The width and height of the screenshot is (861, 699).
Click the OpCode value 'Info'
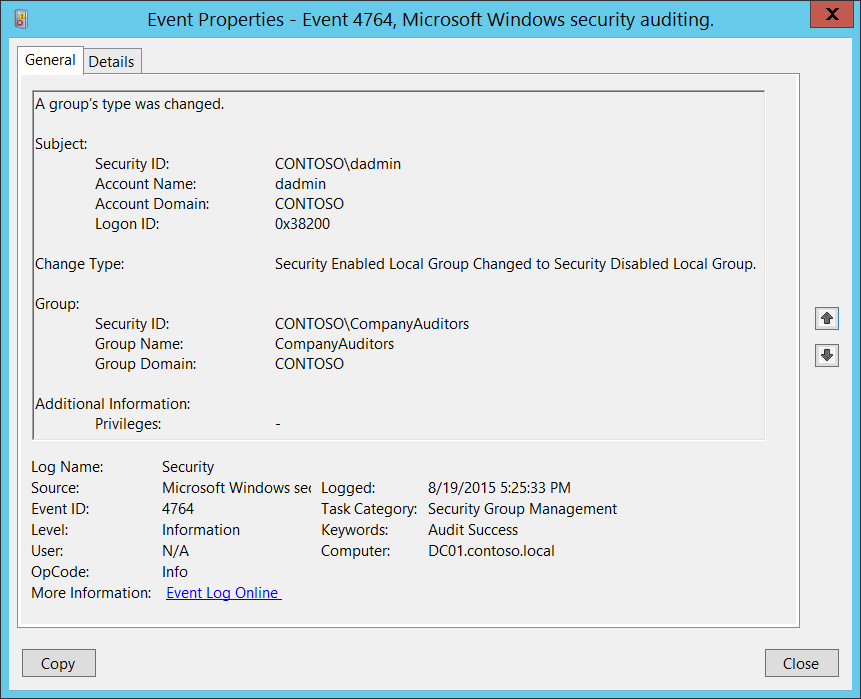pyautogui.click(x=175, y=572)
